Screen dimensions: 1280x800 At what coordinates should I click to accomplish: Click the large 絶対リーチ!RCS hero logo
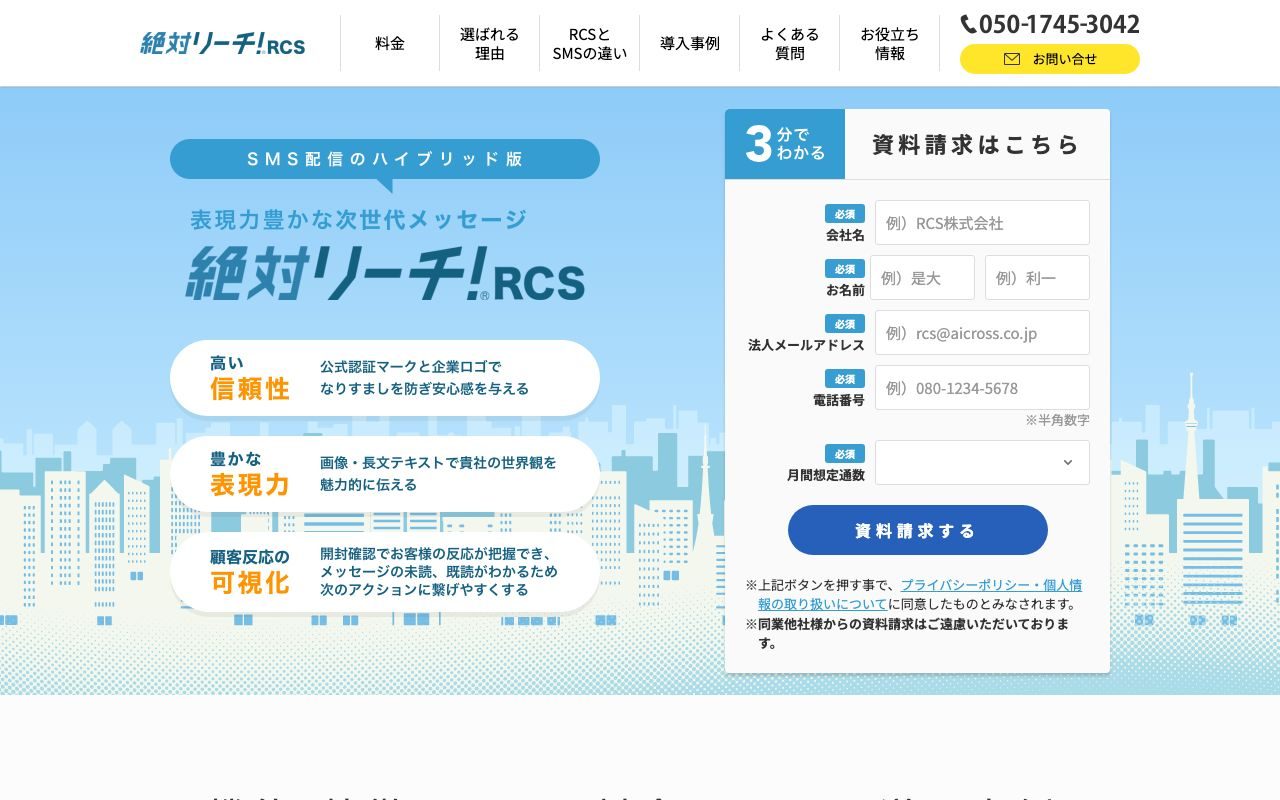[385, 272]
